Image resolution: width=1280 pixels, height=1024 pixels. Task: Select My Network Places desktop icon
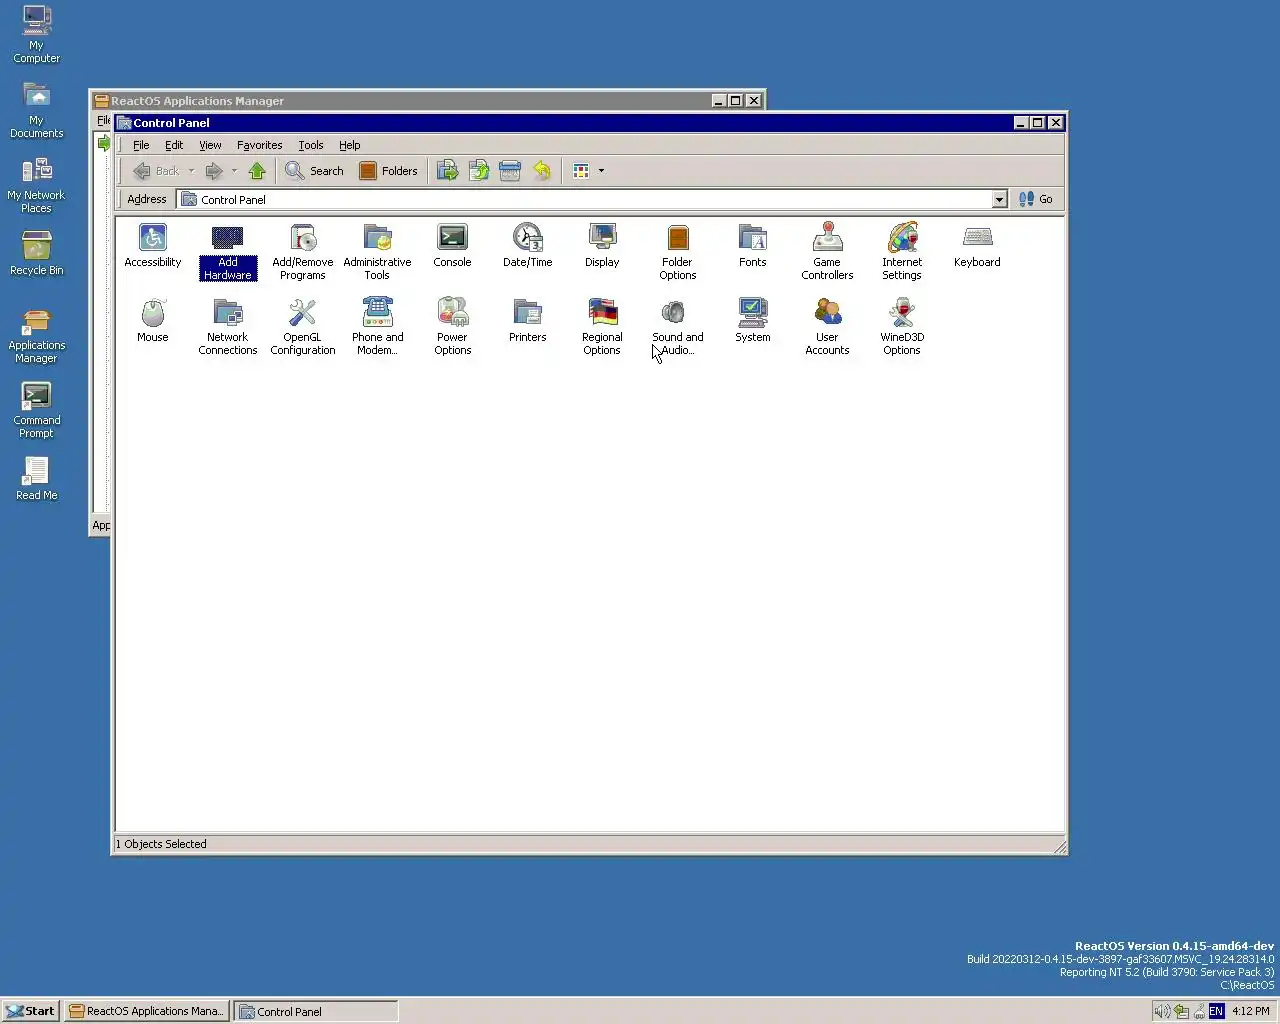36,185
